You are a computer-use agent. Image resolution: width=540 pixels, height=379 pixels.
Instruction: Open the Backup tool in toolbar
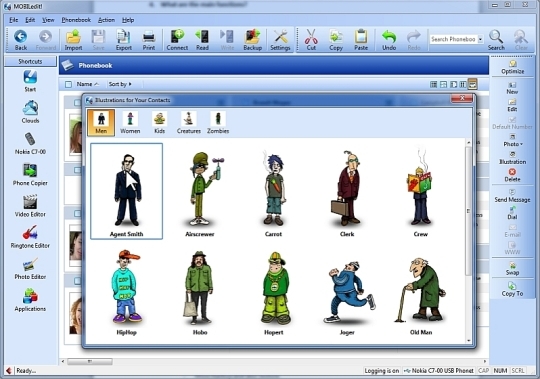(x=252, y=40)
